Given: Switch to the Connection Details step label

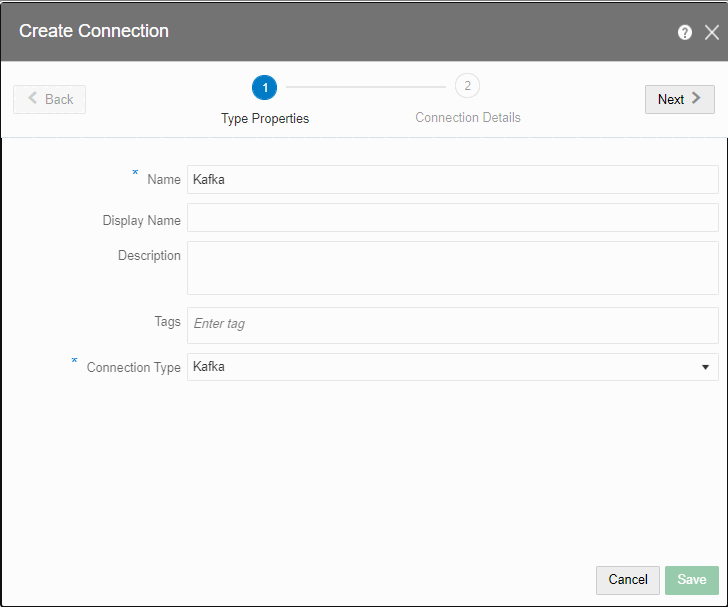Looking at the screenshot, I should [x=468, y=117].
